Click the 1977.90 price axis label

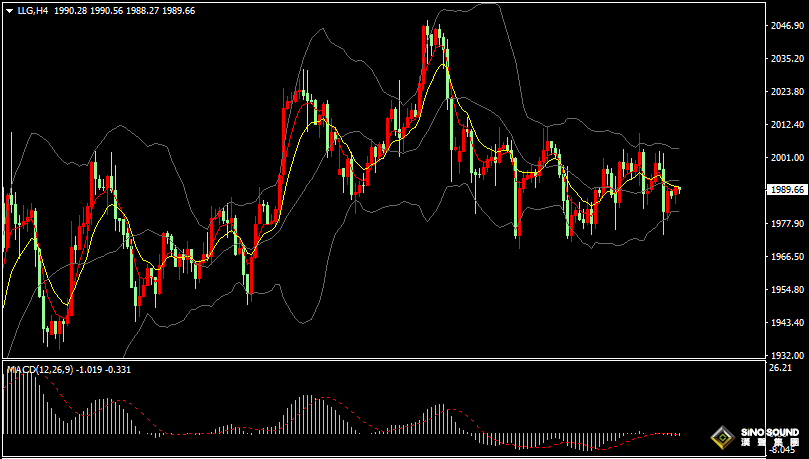tap(785, 224)
